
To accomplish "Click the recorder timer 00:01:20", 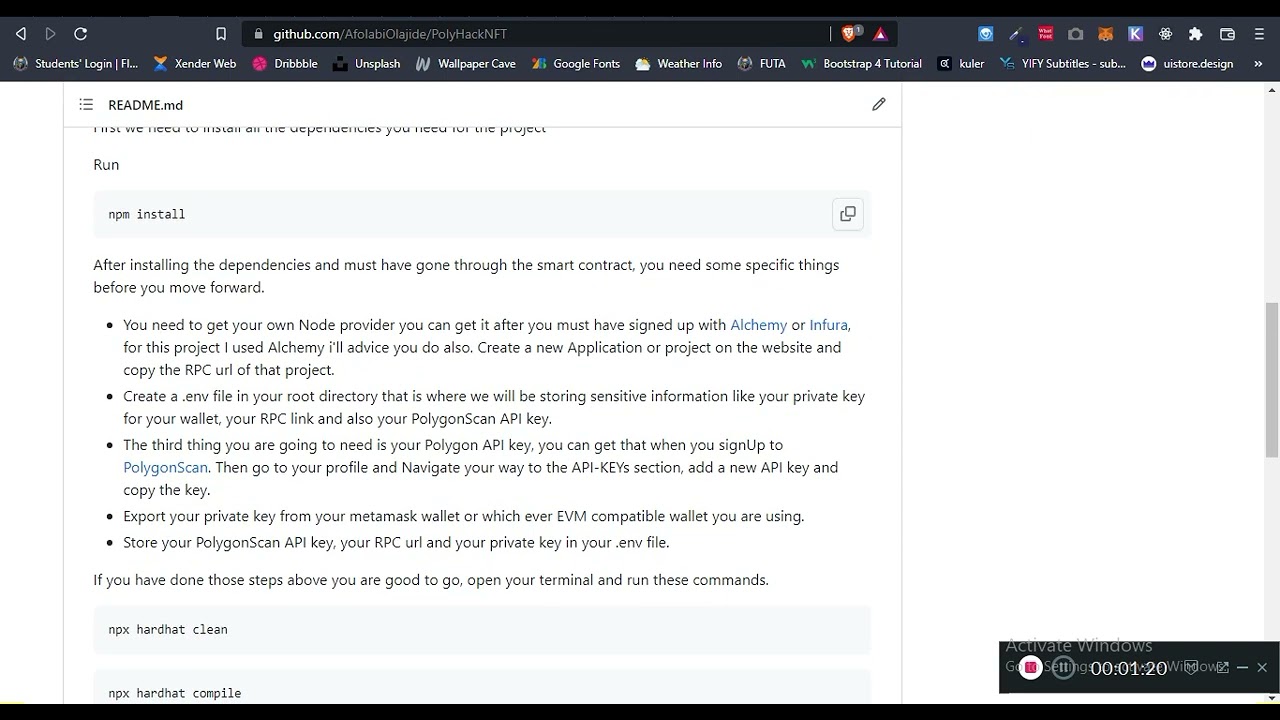I will 1129,668.
